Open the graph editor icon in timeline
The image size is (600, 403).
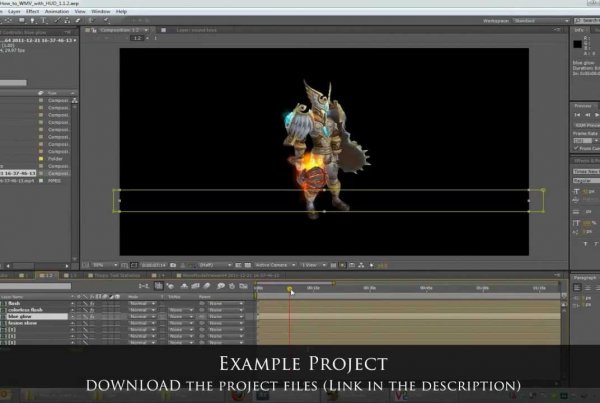click(x=243, y=286)
